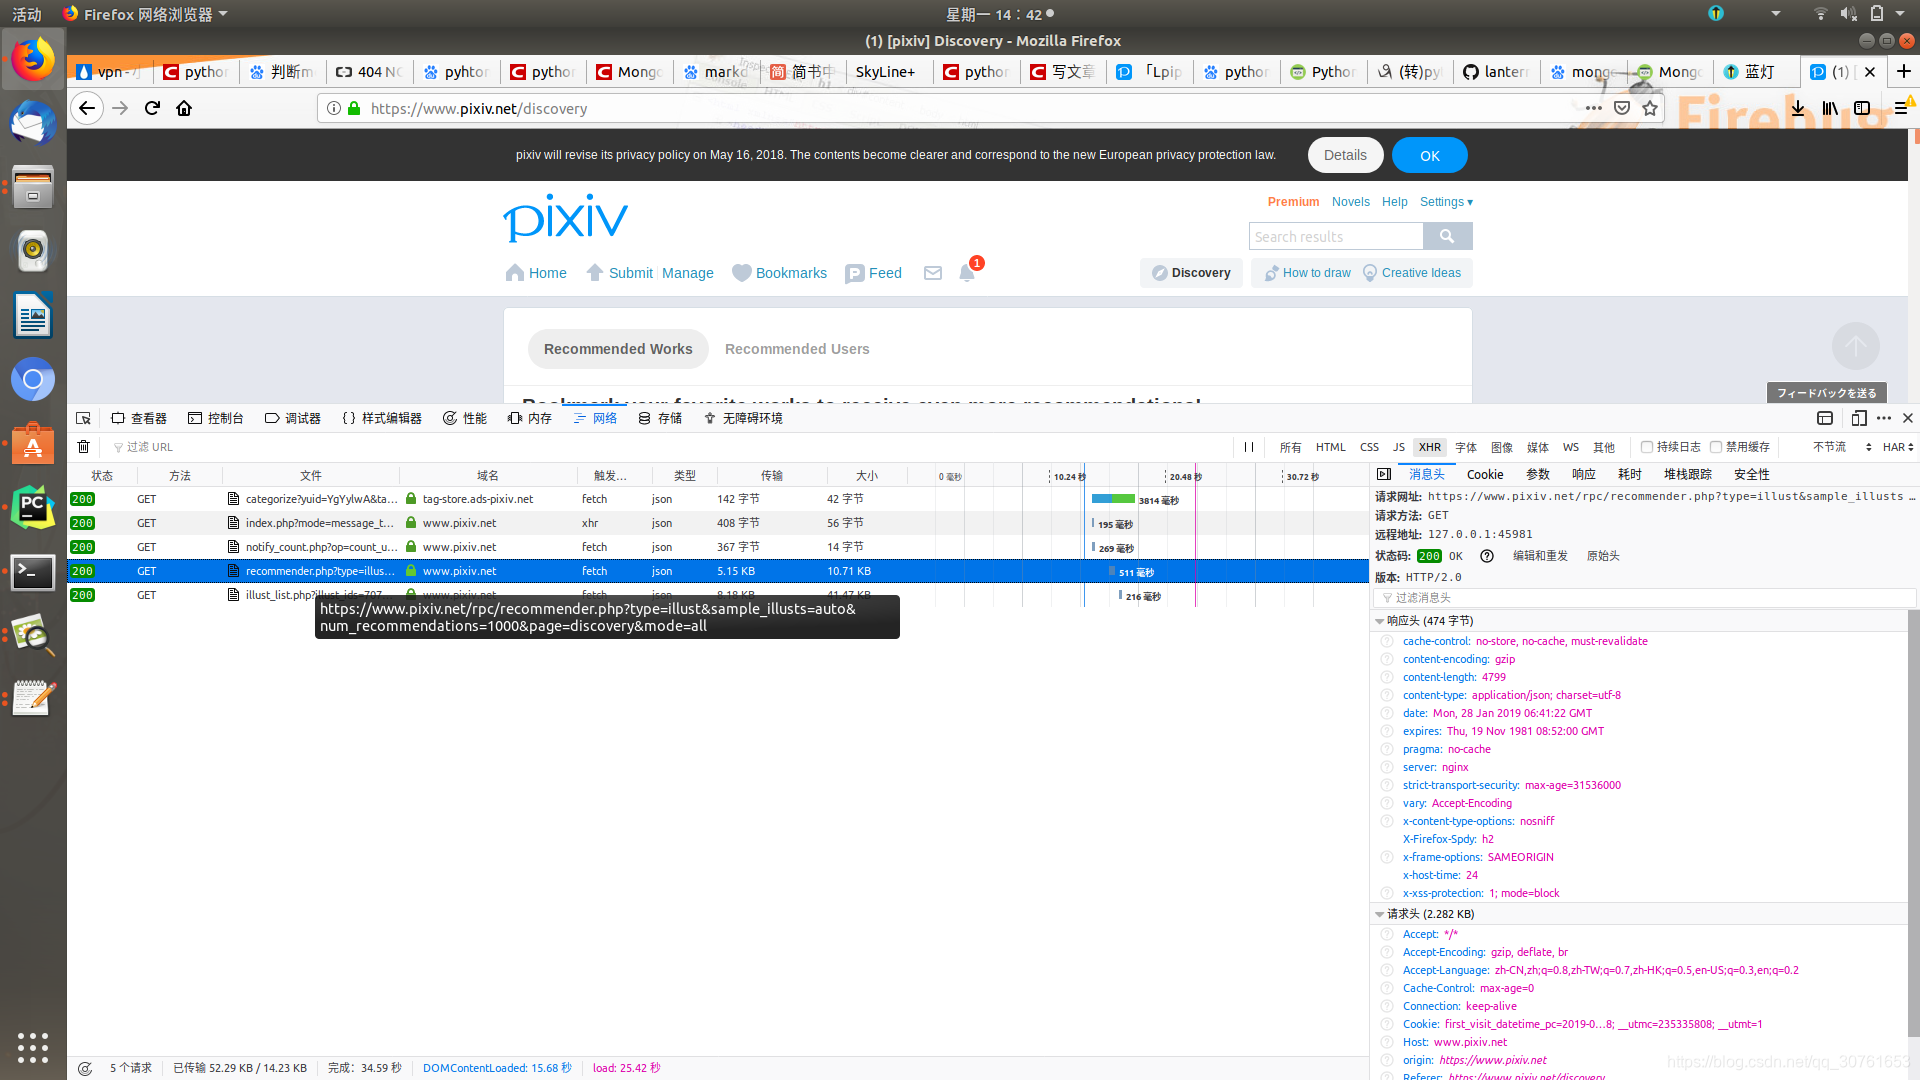The image size is (1920, 1080).
Task: Open the HAR dropdown menu
Action: pos(1898,447)
